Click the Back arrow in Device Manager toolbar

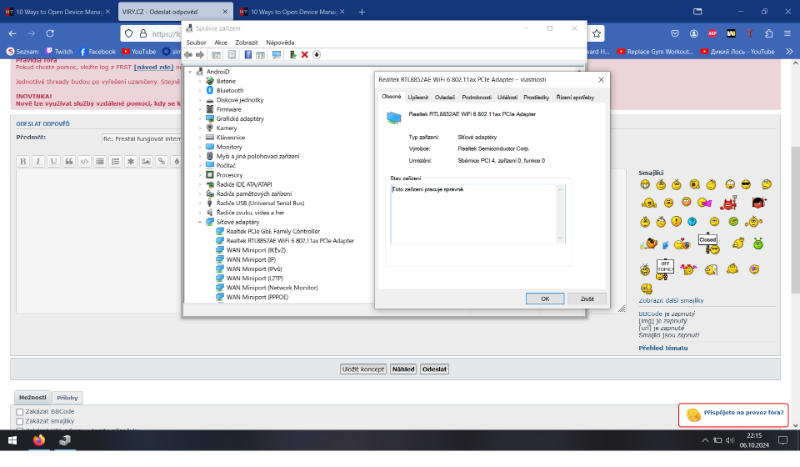coord(188,55)
